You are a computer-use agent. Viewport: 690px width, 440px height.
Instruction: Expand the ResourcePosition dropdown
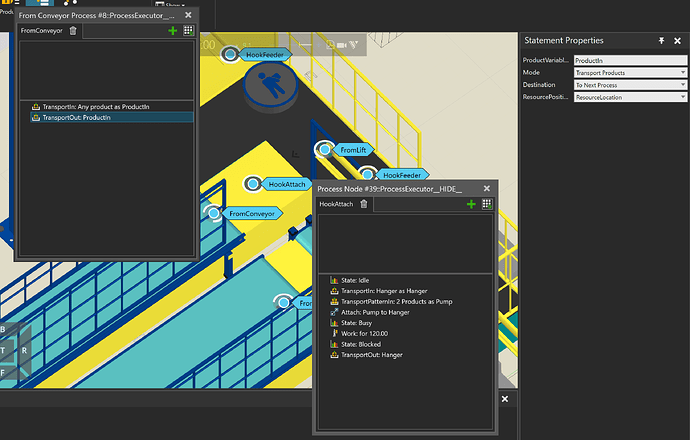click(x=630, y=98)
